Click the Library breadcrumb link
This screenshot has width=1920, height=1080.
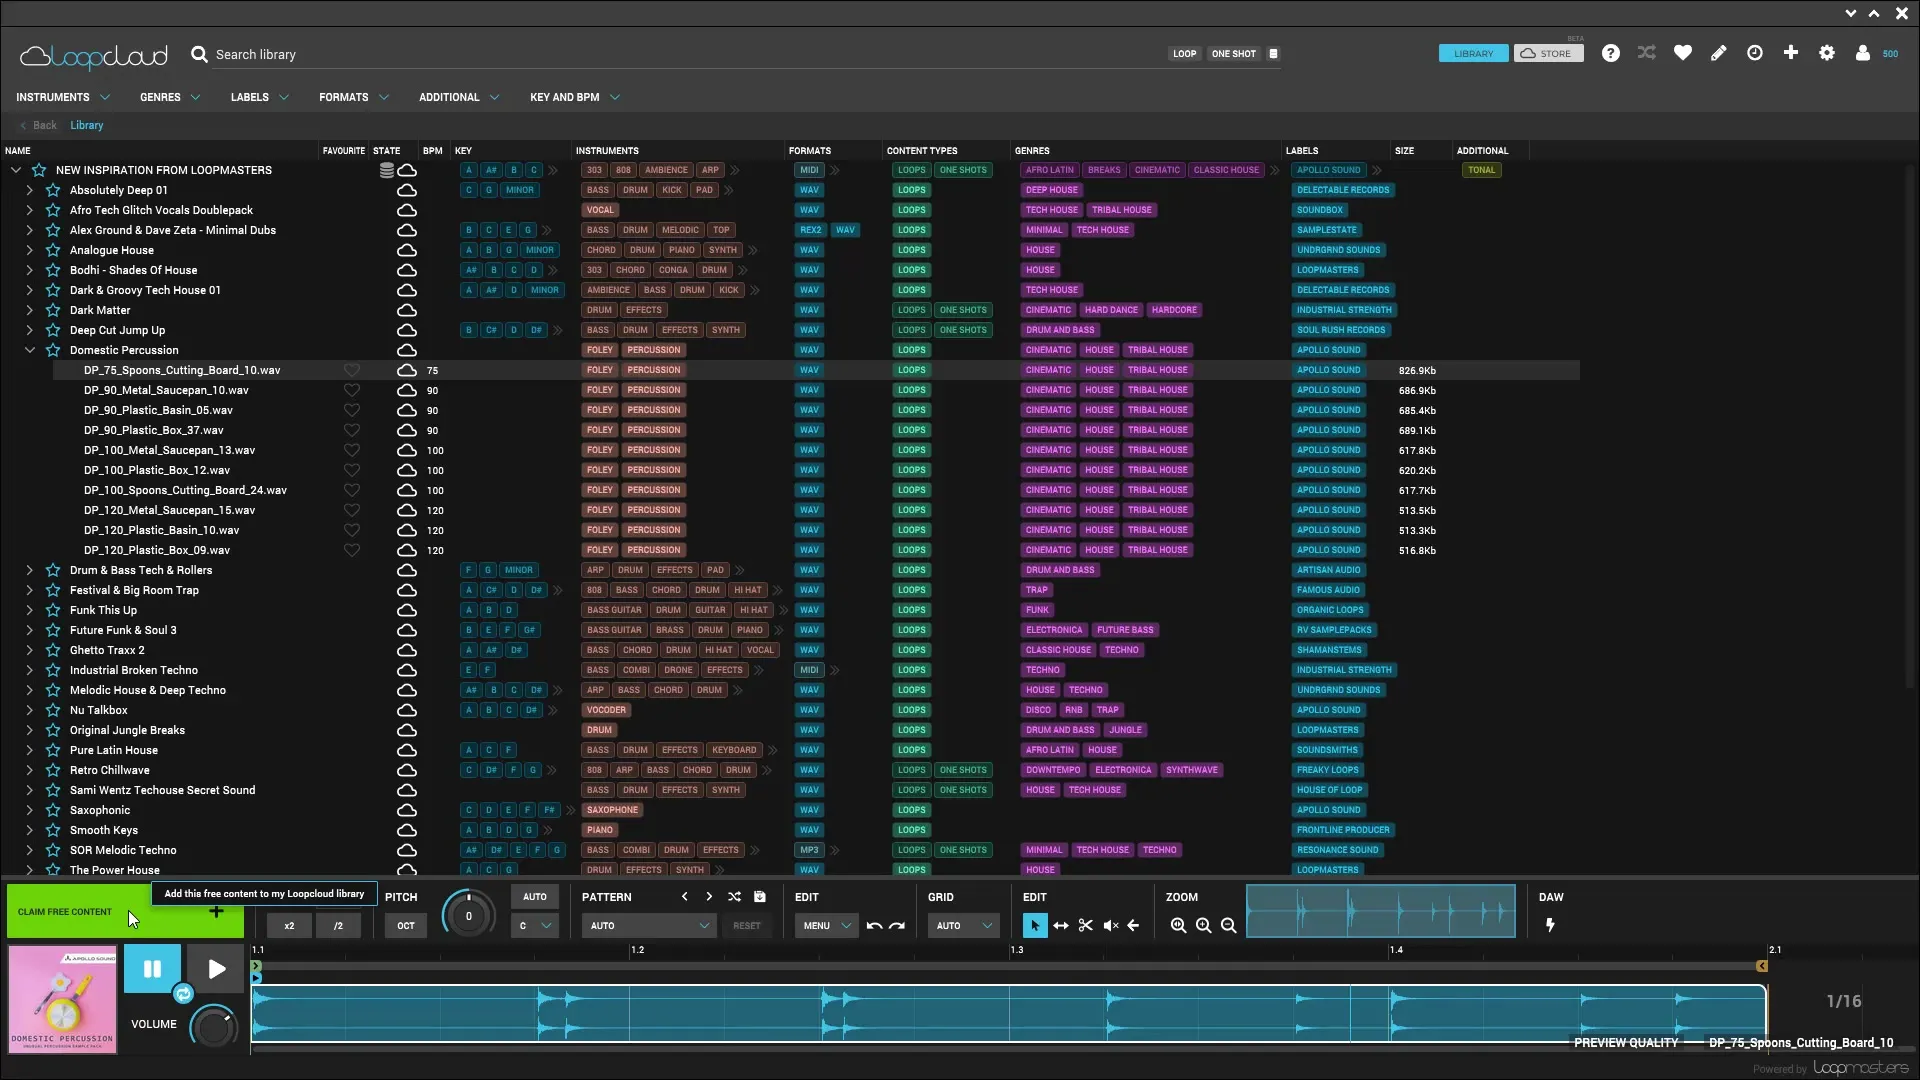coord(86,125)
